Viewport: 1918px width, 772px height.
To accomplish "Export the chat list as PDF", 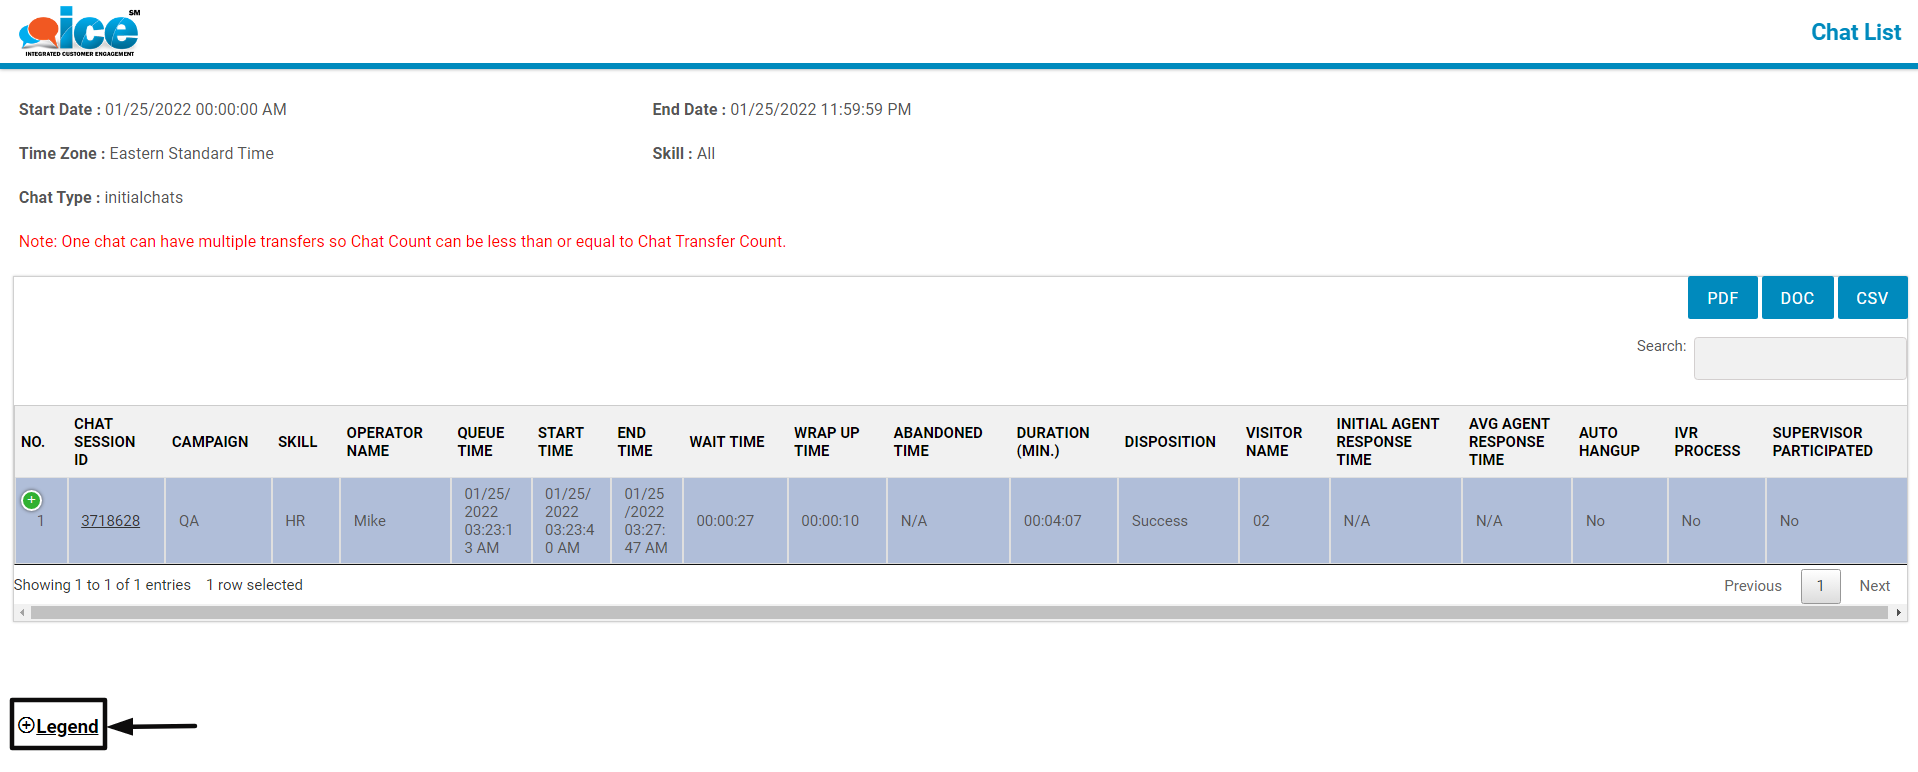I will 1722,298.
